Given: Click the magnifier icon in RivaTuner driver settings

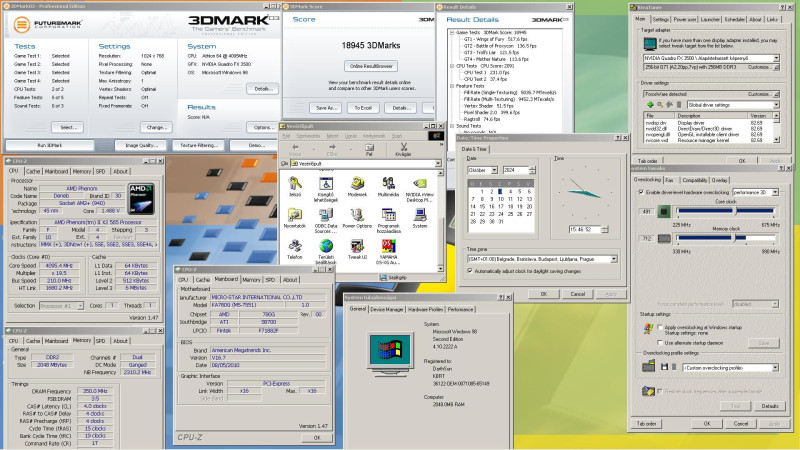Looking at the screenshot, I should (660, 105).
